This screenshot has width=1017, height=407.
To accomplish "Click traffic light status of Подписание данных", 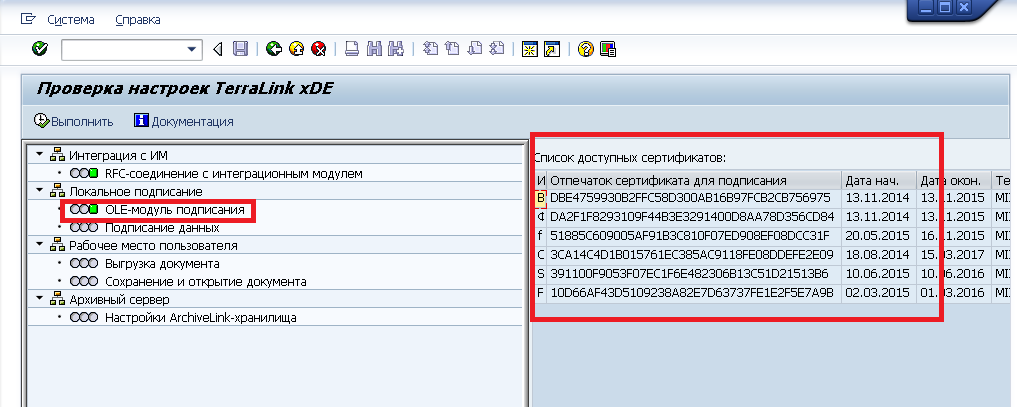I will (x=84, y=228).
